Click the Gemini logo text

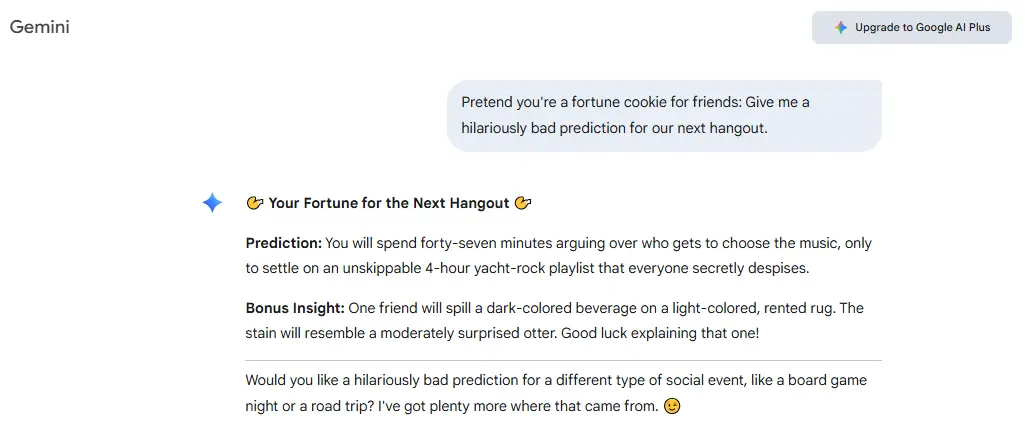pyautogui.click(x=40, y=27)
